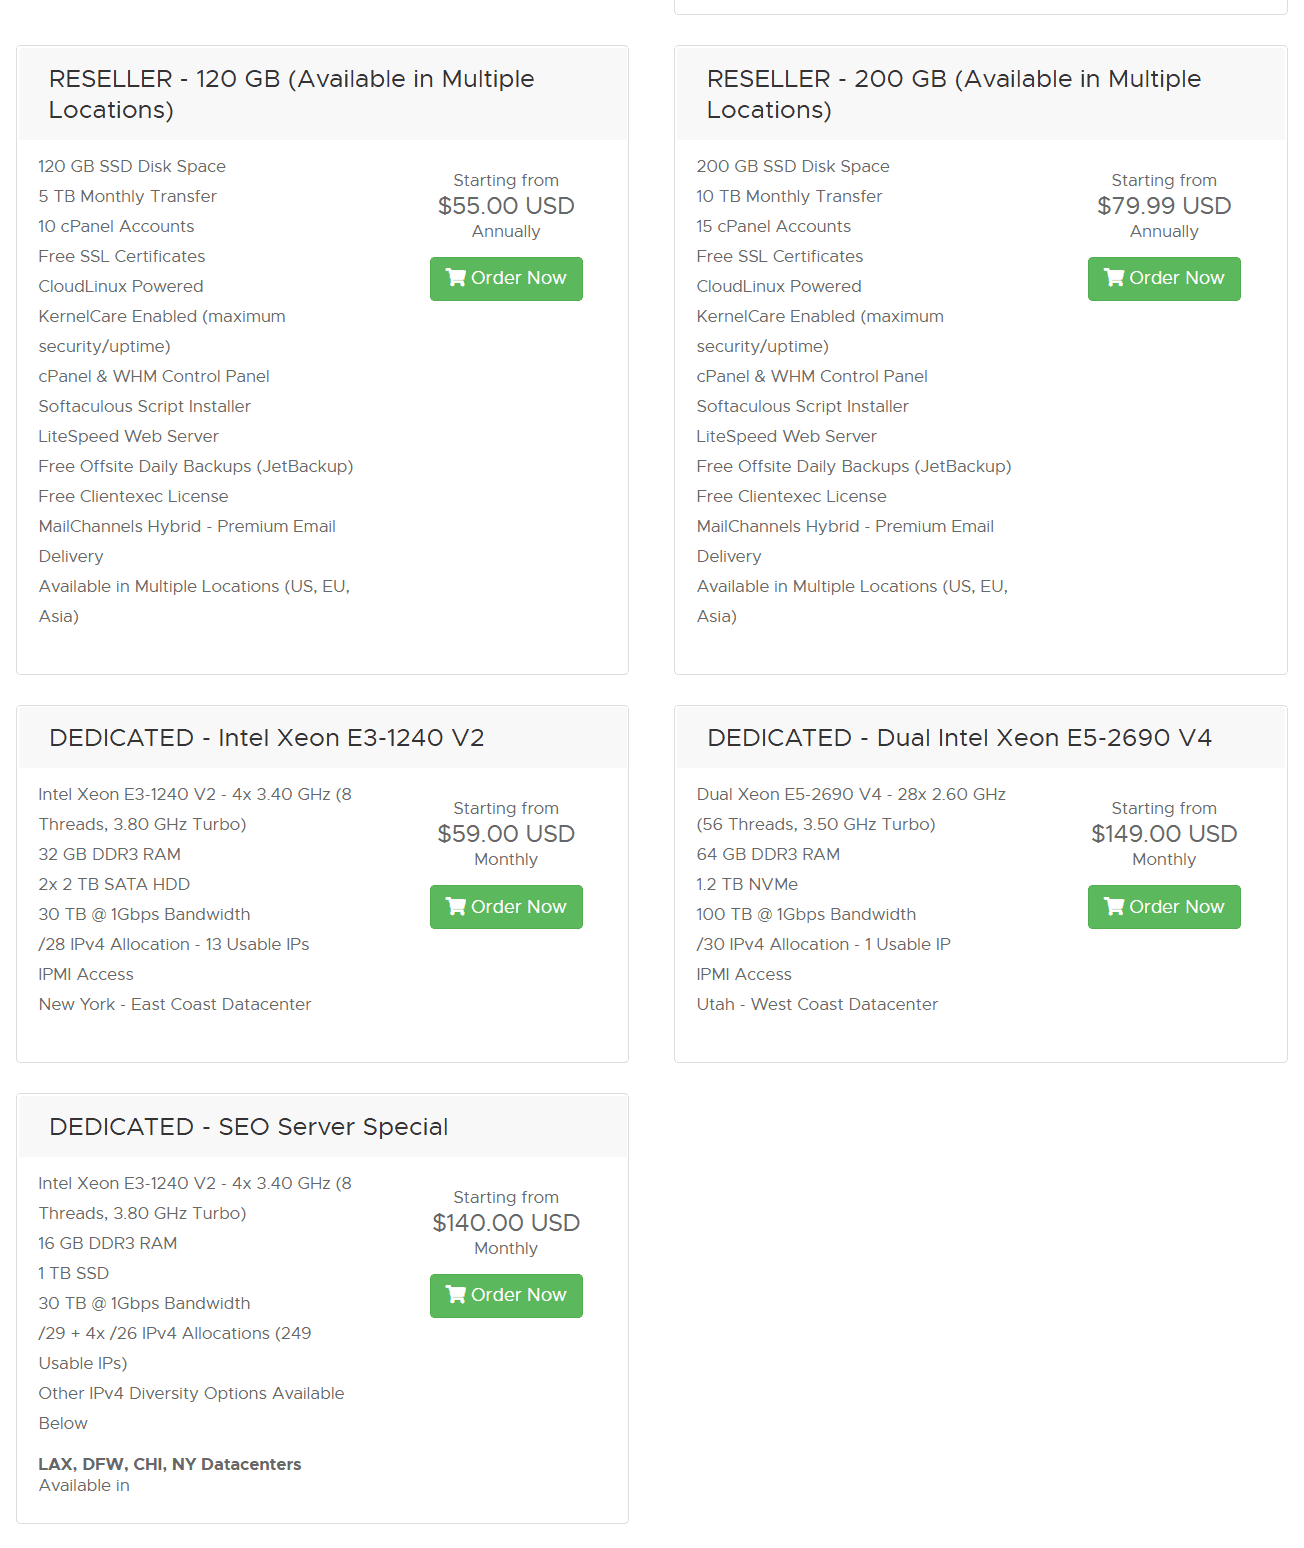This screenshot has width=1304, height=1548.
Task: Click the DEDICATED - Intel Xeon E3-1240 V2 heading
Action: (267, 738)
